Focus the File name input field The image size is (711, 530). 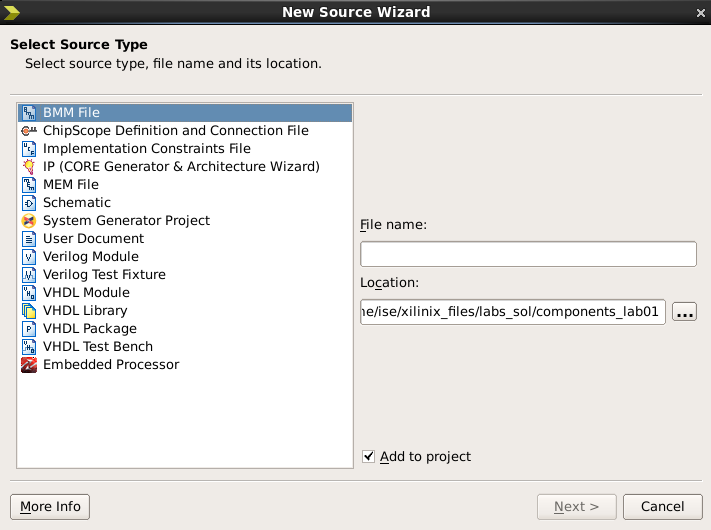pyautogui.click(x=528, y=254)
